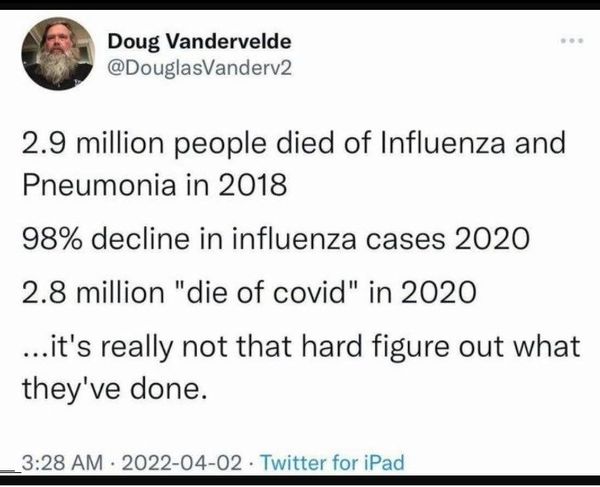Click the '...it's really not that hard' line
Viewport: 600px width, 487px height.
[x=301, y=347]
